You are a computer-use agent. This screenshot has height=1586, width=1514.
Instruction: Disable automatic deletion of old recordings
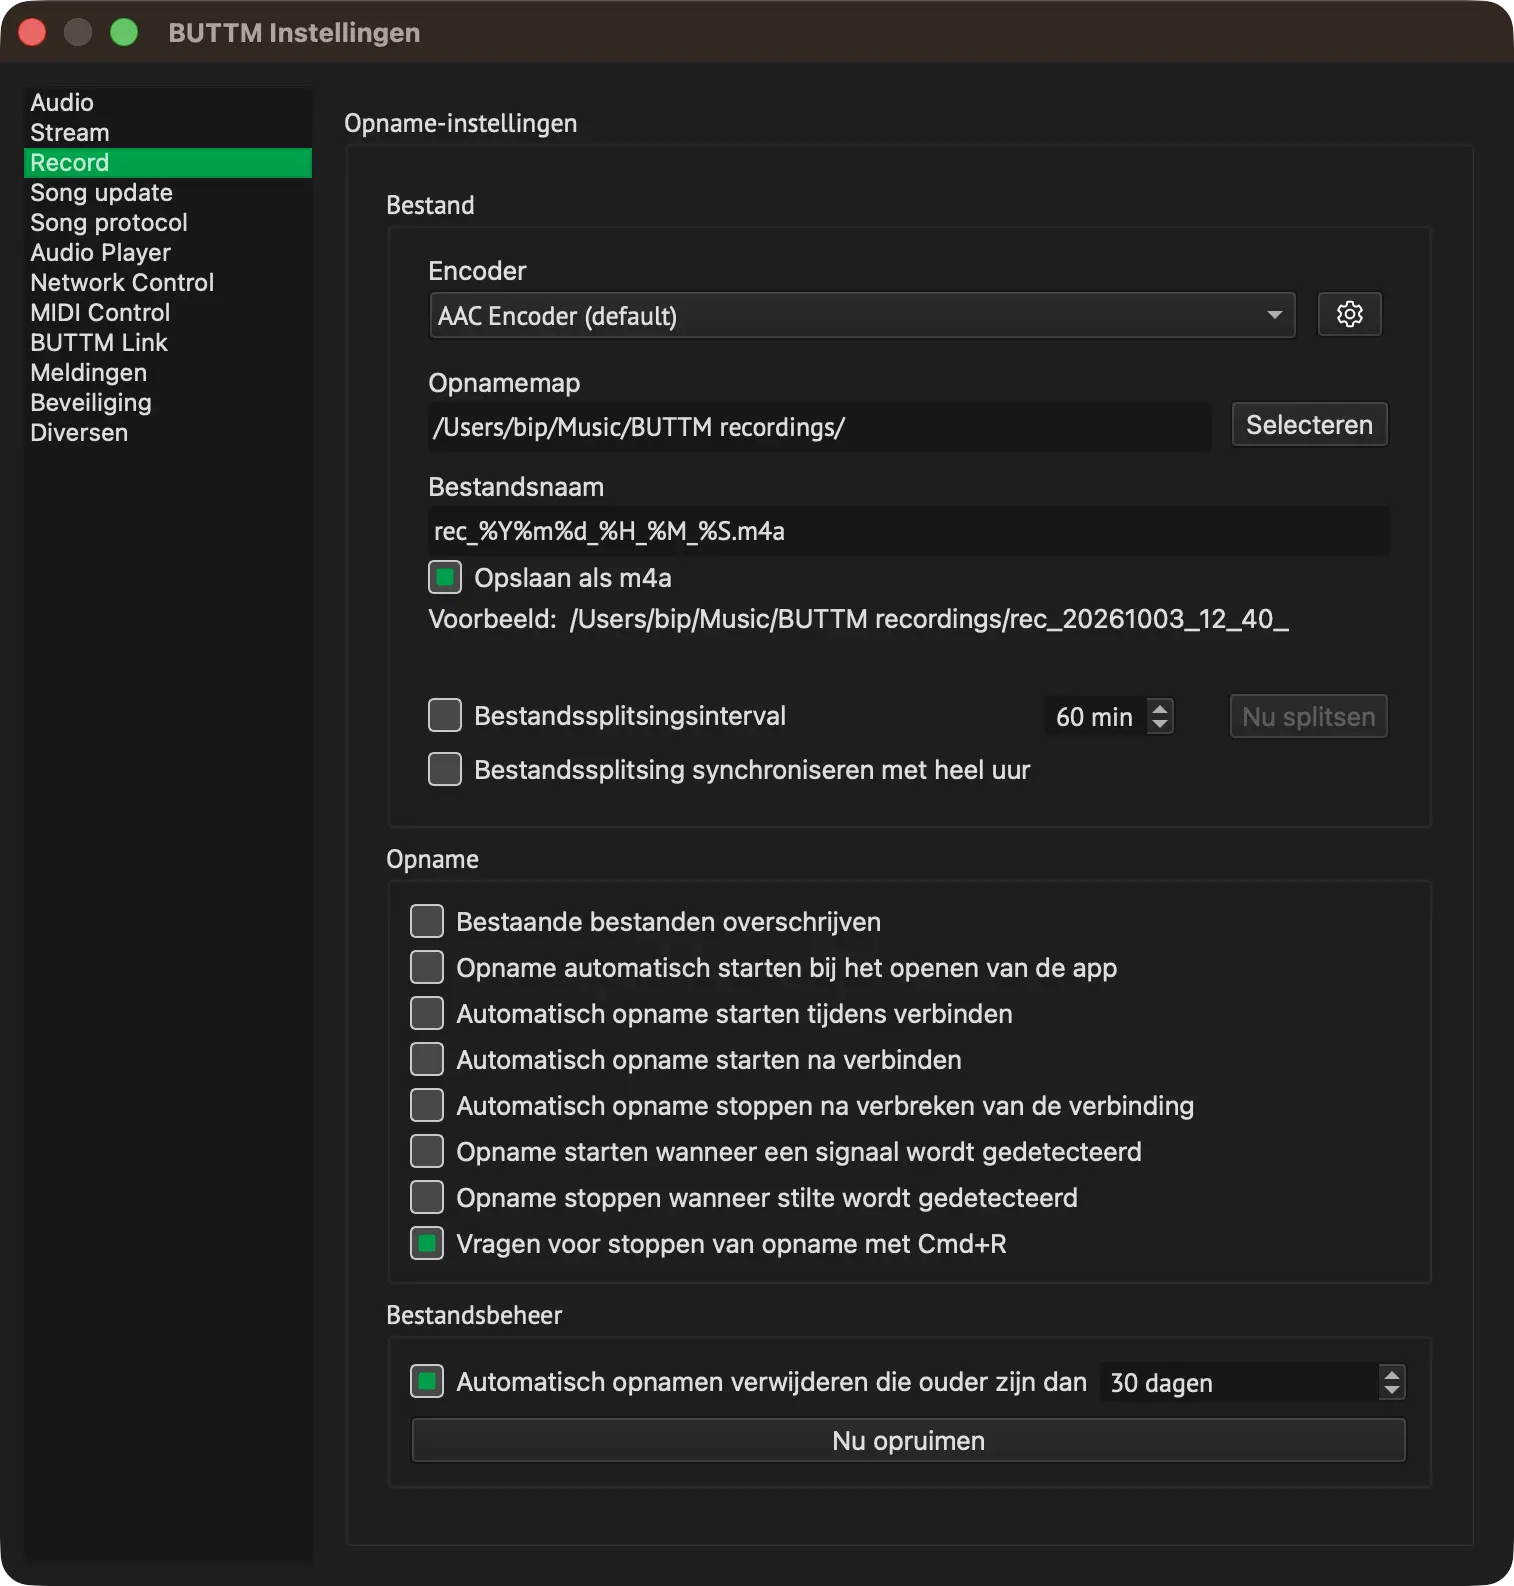pyautogui.click(x=427, y=1382)
